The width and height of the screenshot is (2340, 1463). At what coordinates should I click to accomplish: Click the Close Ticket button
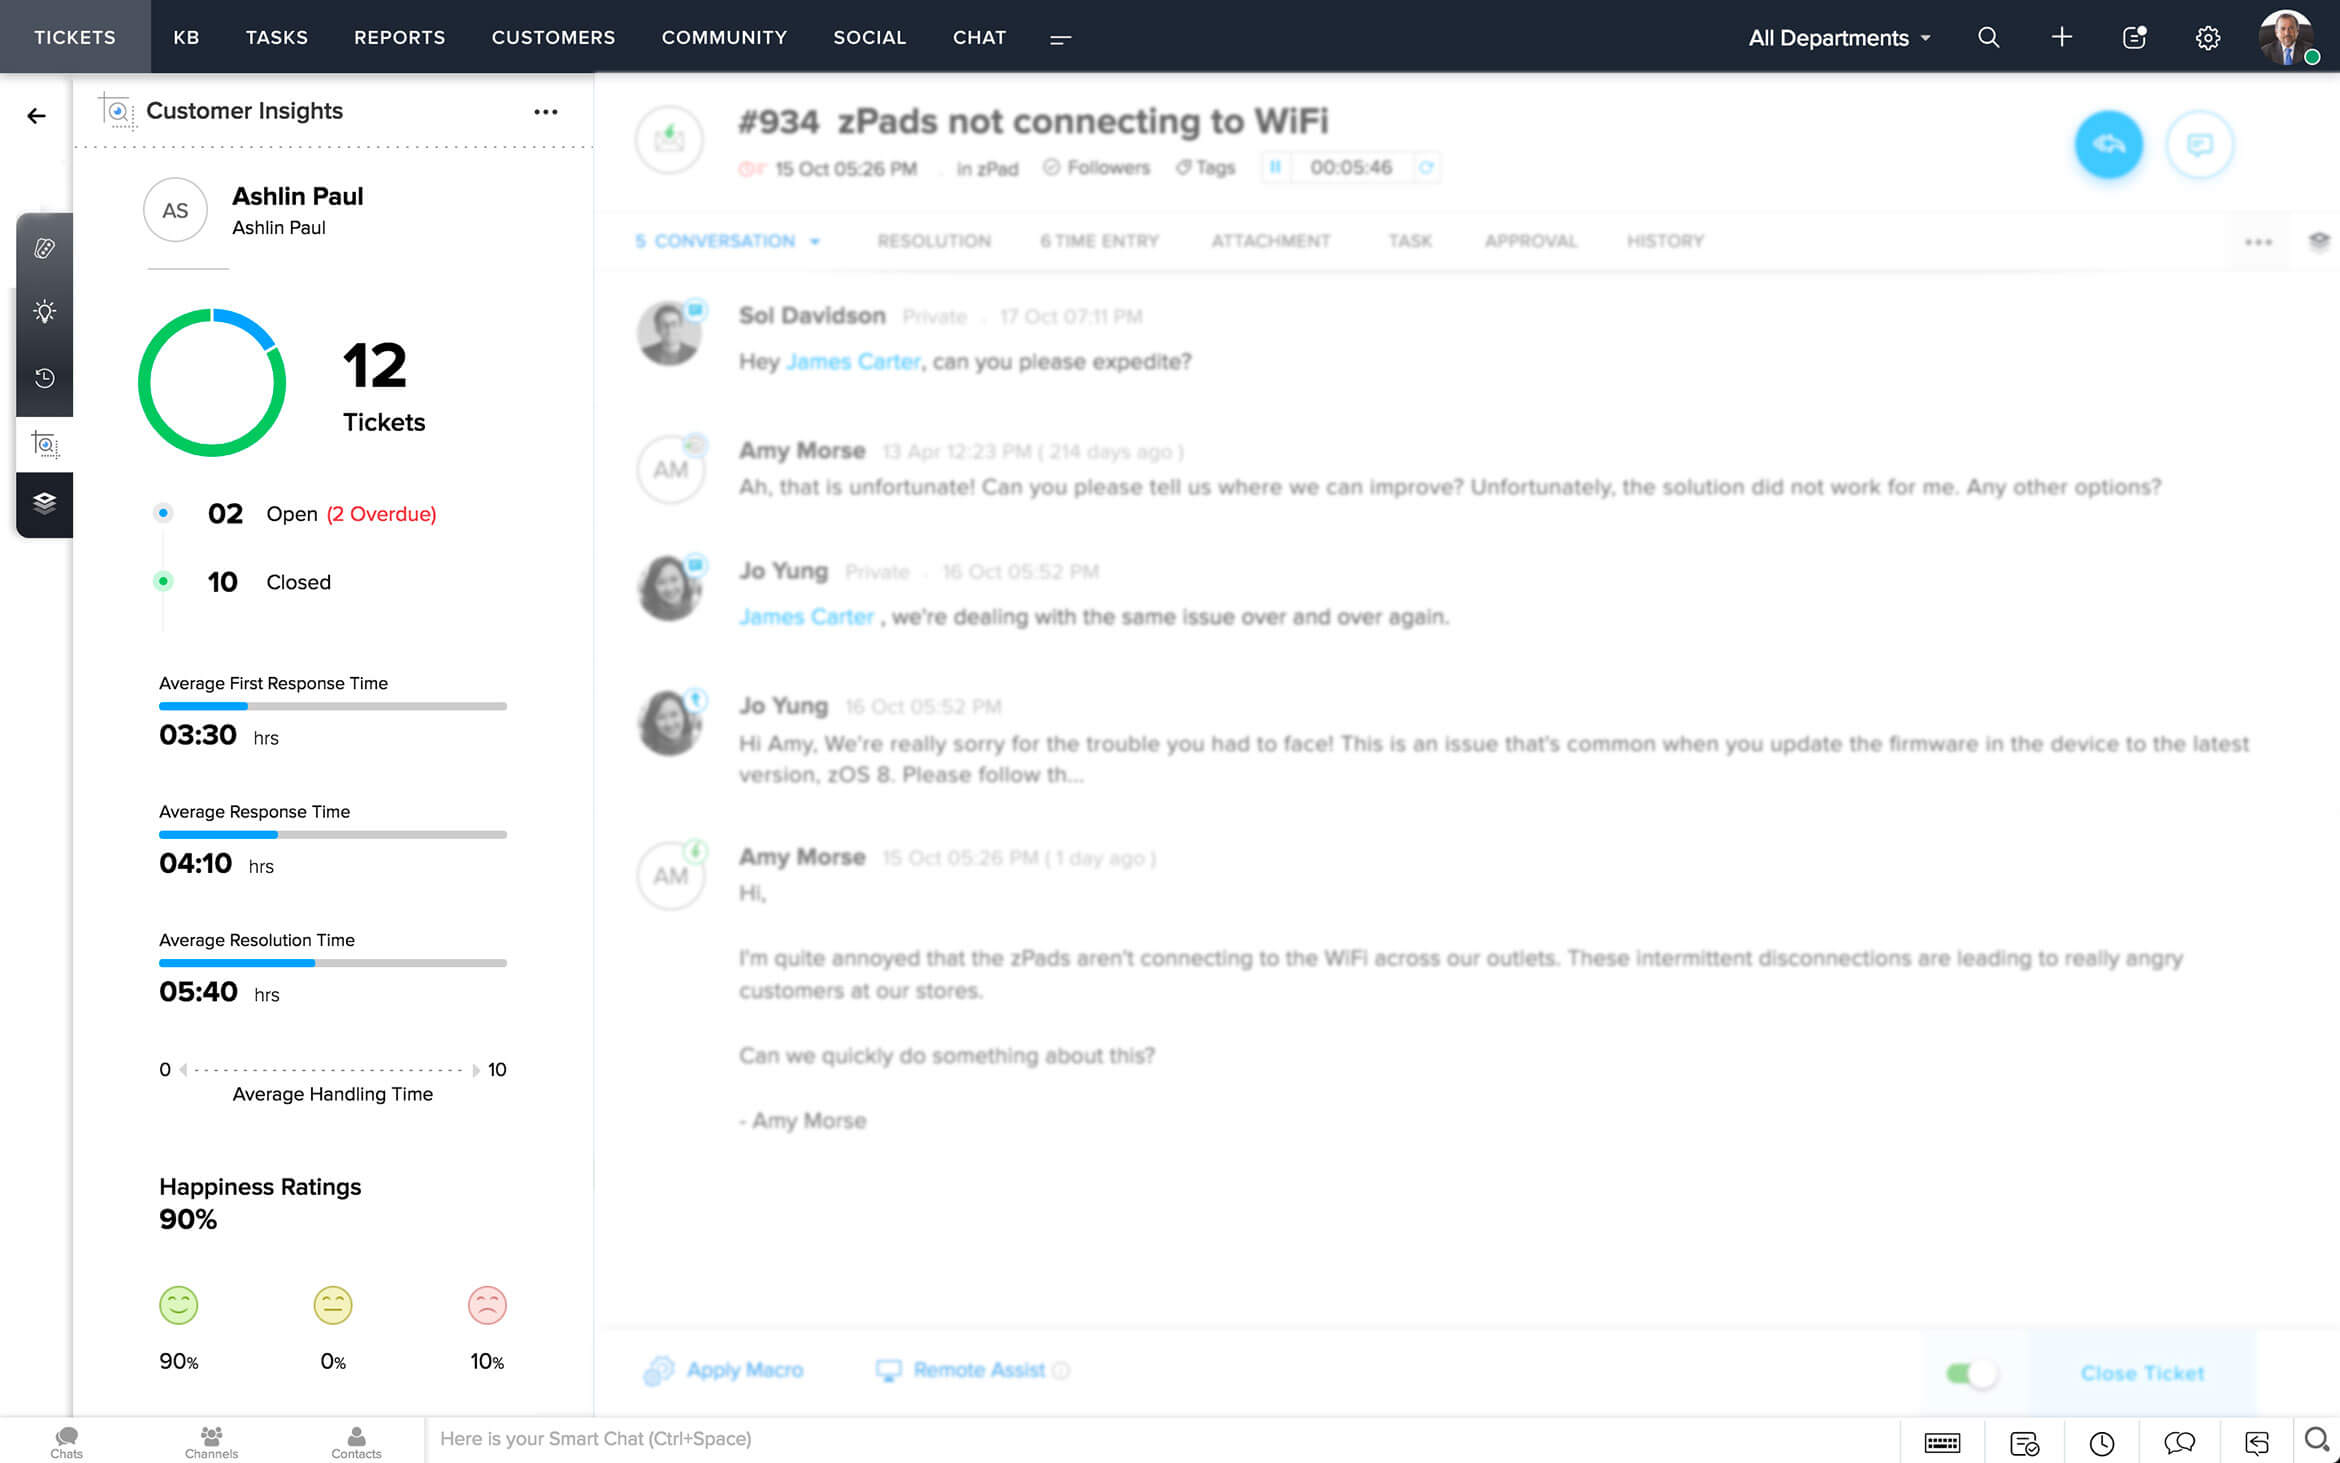tap(2141, 1373)
